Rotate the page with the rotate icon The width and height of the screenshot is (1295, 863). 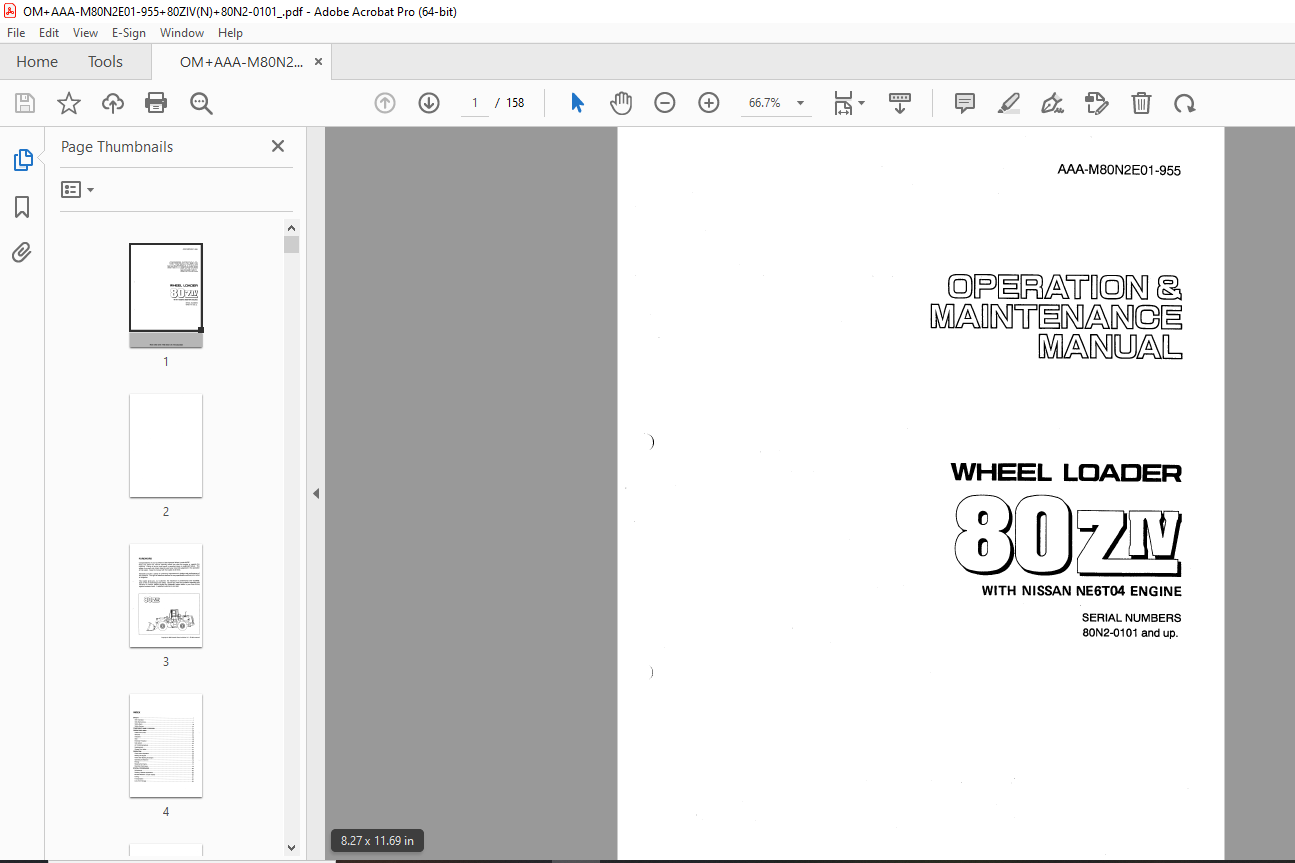1185,103
